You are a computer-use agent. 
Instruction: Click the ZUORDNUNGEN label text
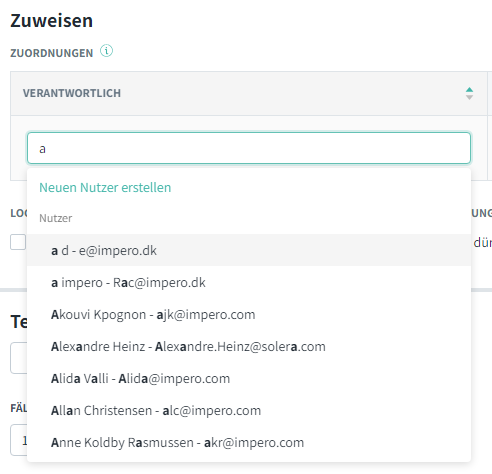[52, 53]
